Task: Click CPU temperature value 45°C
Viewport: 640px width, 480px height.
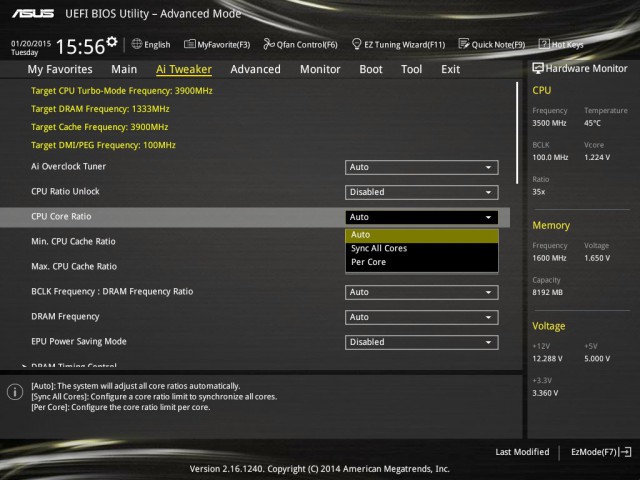Action: tap(592, 123)
